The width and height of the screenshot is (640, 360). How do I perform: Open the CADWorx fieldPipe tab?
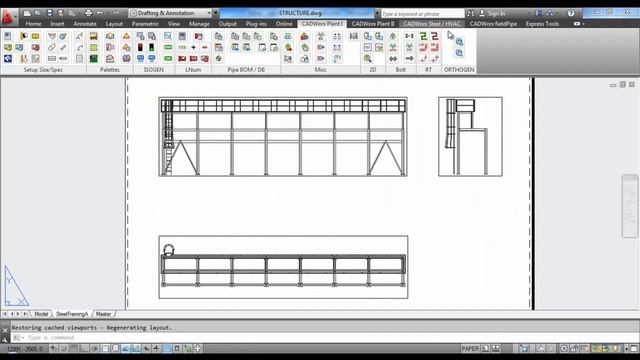[493, 24]
